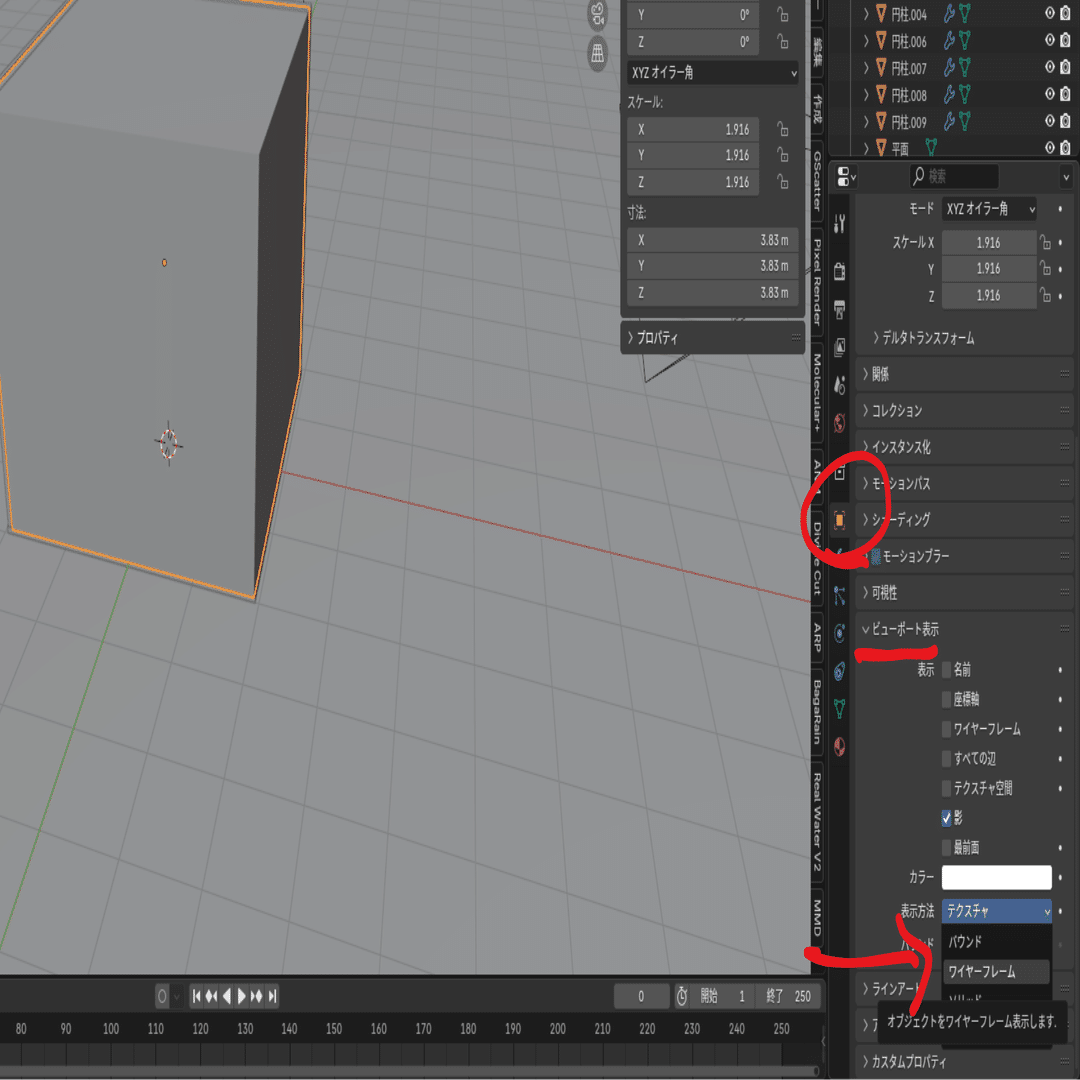Enable the ワイヤーフレーム display checkbox
Image resolution: width=1080 pixels, height=1080 pixels.
[946, 729]
